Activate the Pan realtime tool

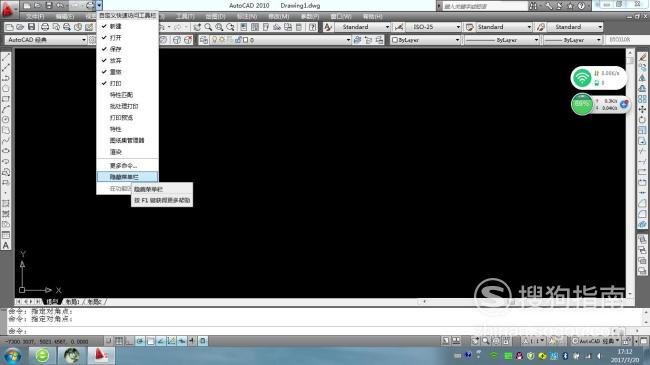(197, 27)
